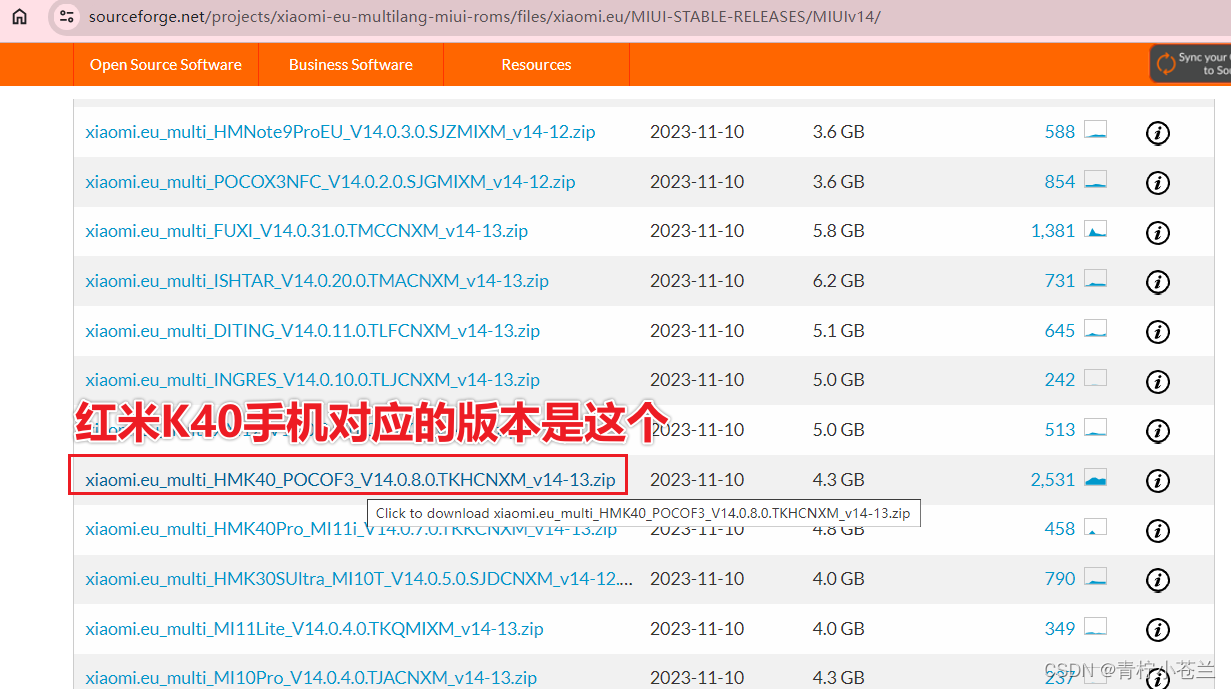The width and height of the screenshot is (1231, 689).
Task: View info icon for HMK30SUltra row
Action: point(1157,580)
